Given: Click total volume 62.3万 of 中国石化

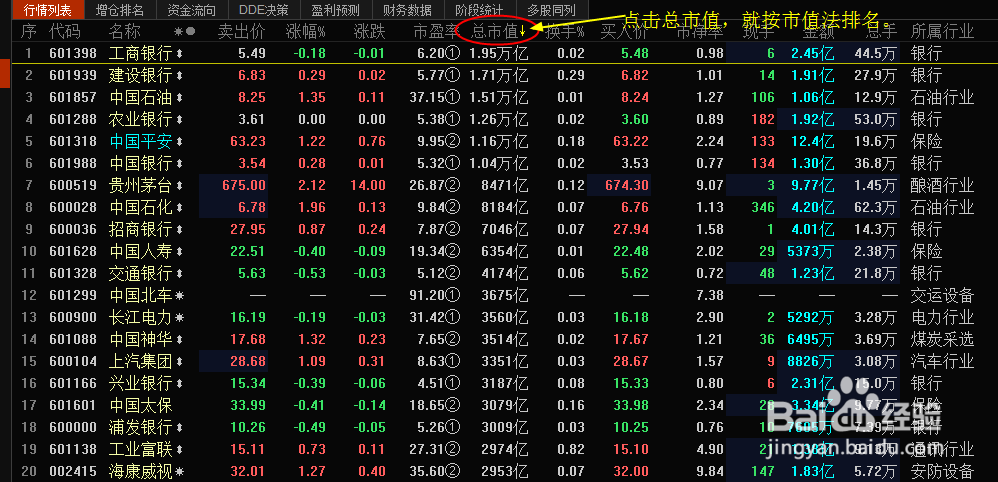Looking at the screenshot, I should coord(874,208).
